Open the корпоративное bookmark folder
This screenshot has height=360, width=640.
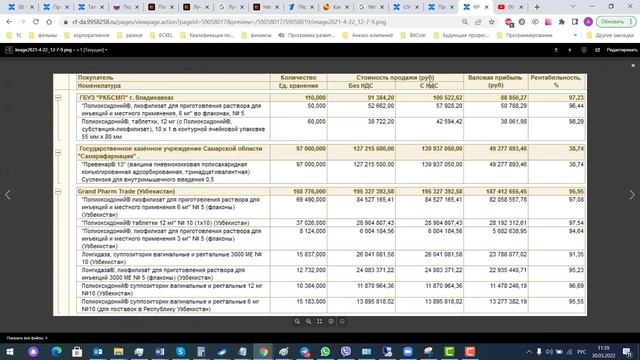(x=87, y=36)
